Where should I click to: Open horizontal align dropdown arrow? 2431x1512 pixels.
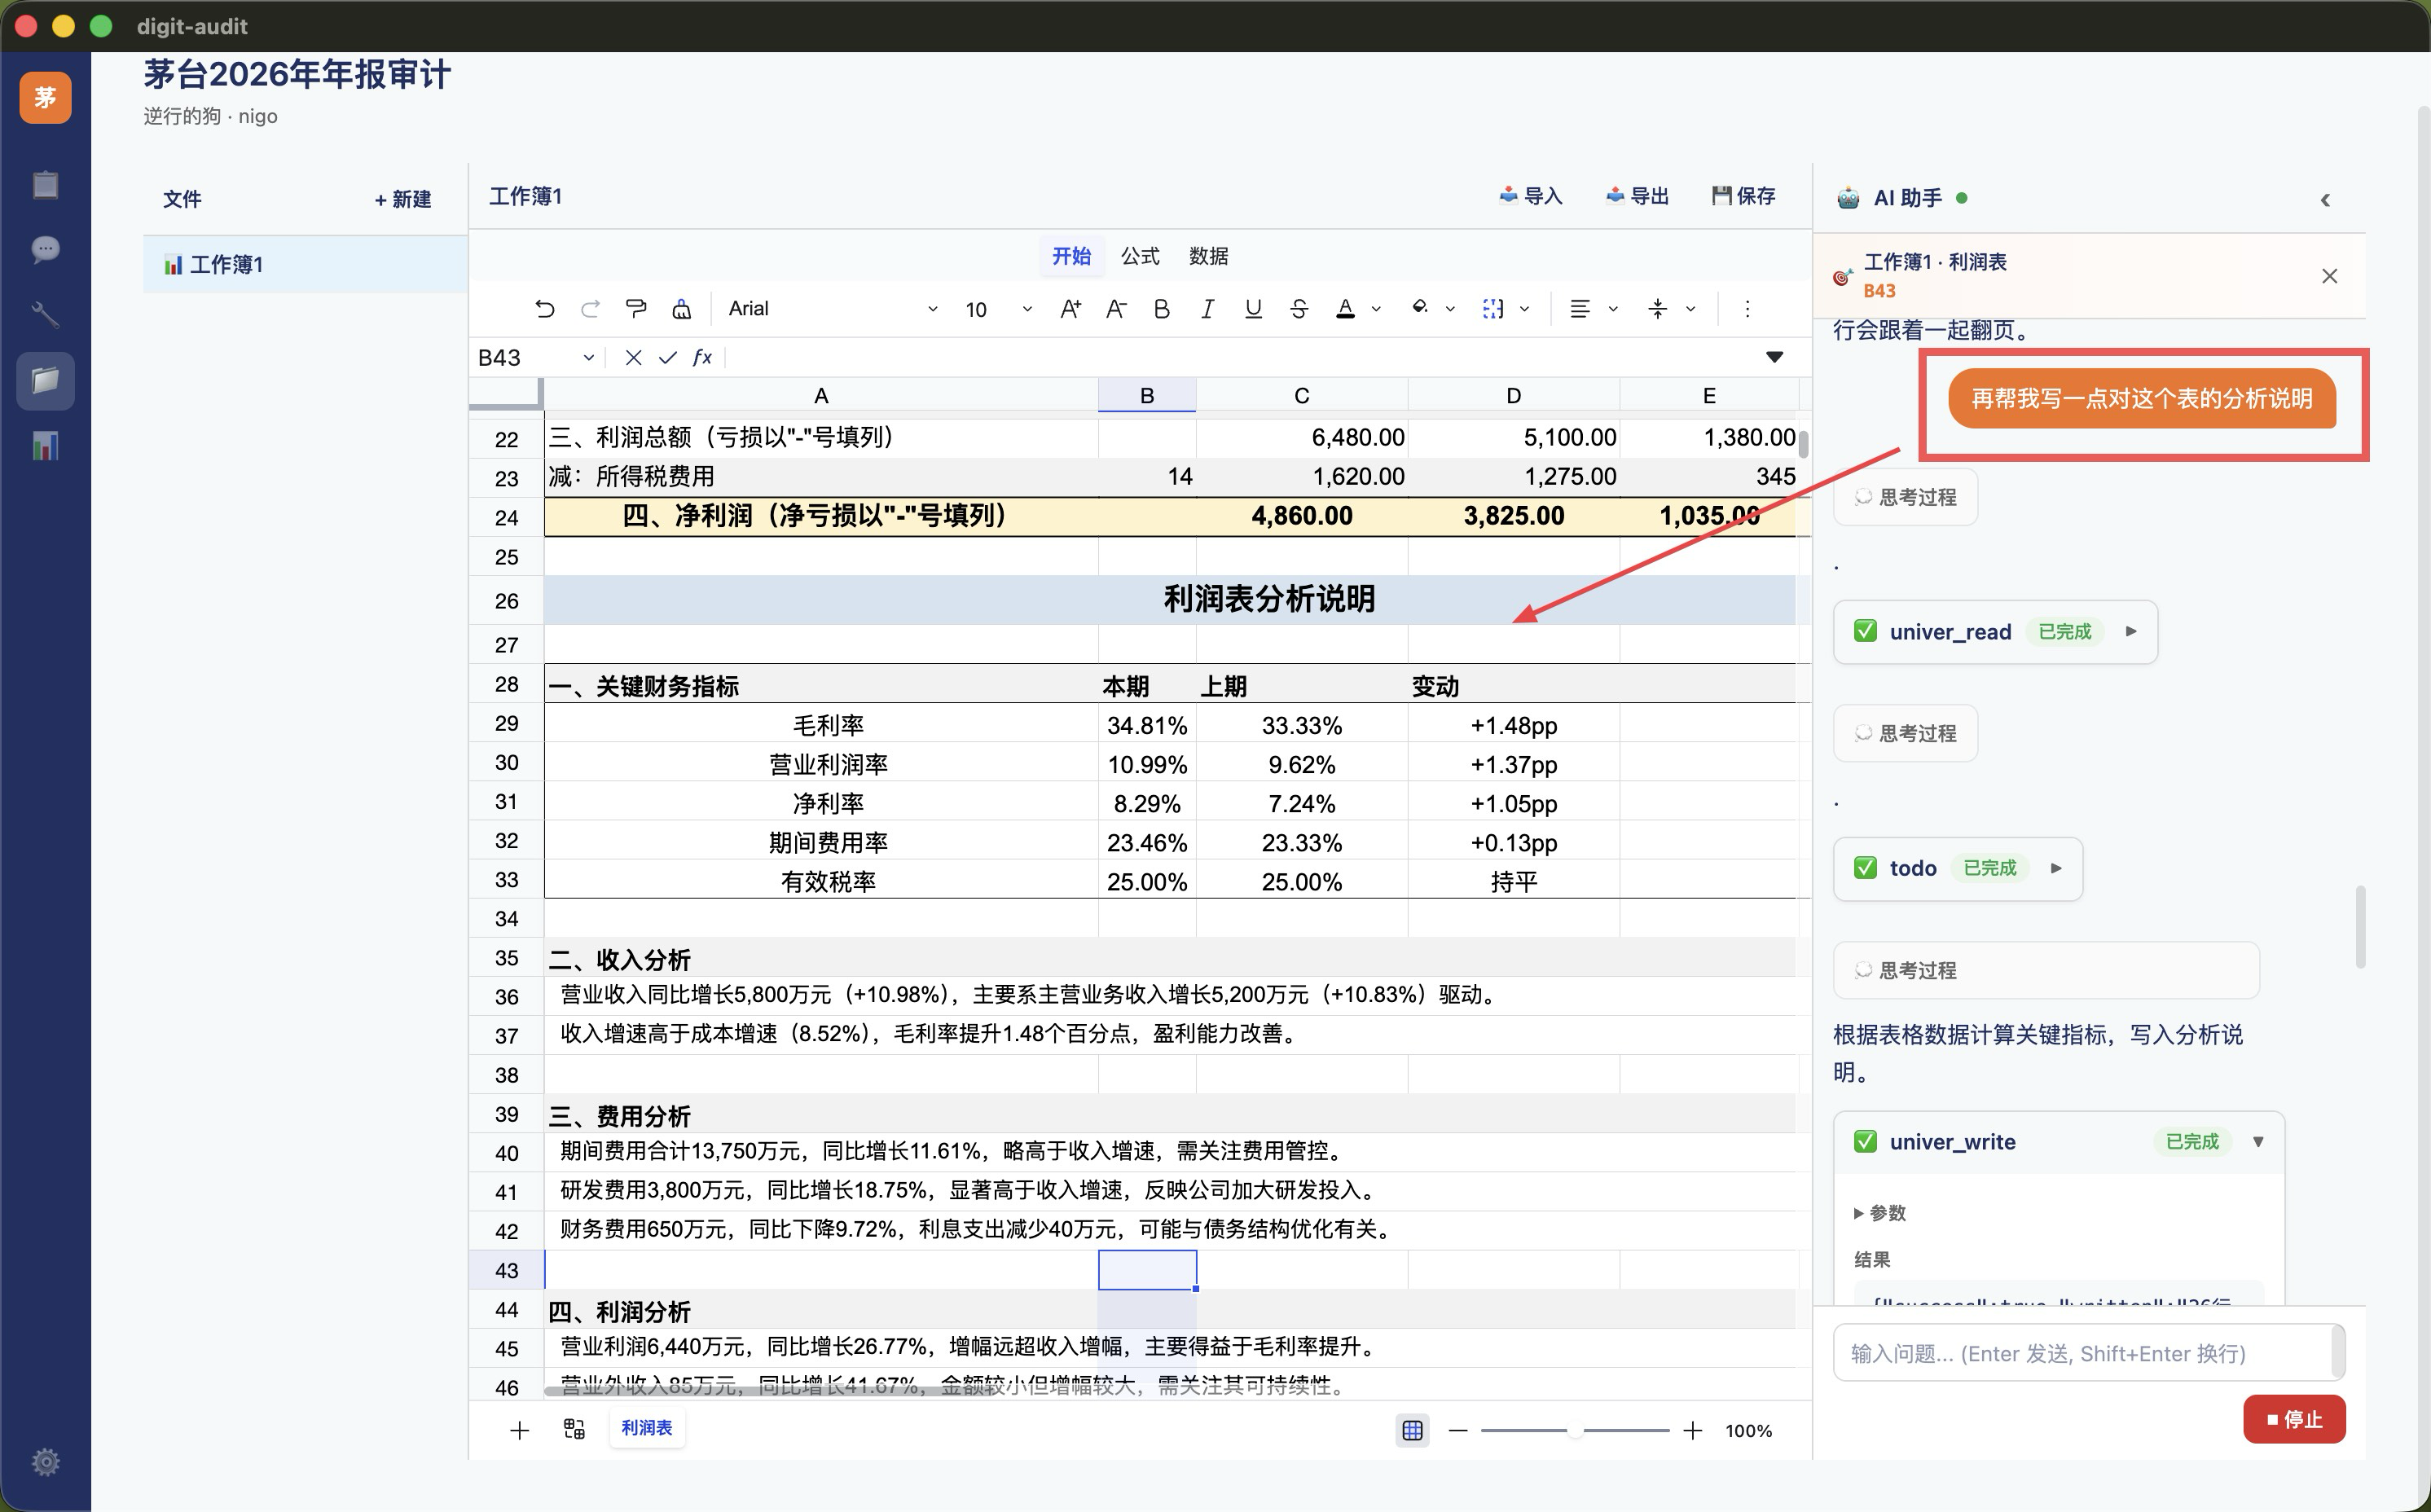[x=1612, y=309]
